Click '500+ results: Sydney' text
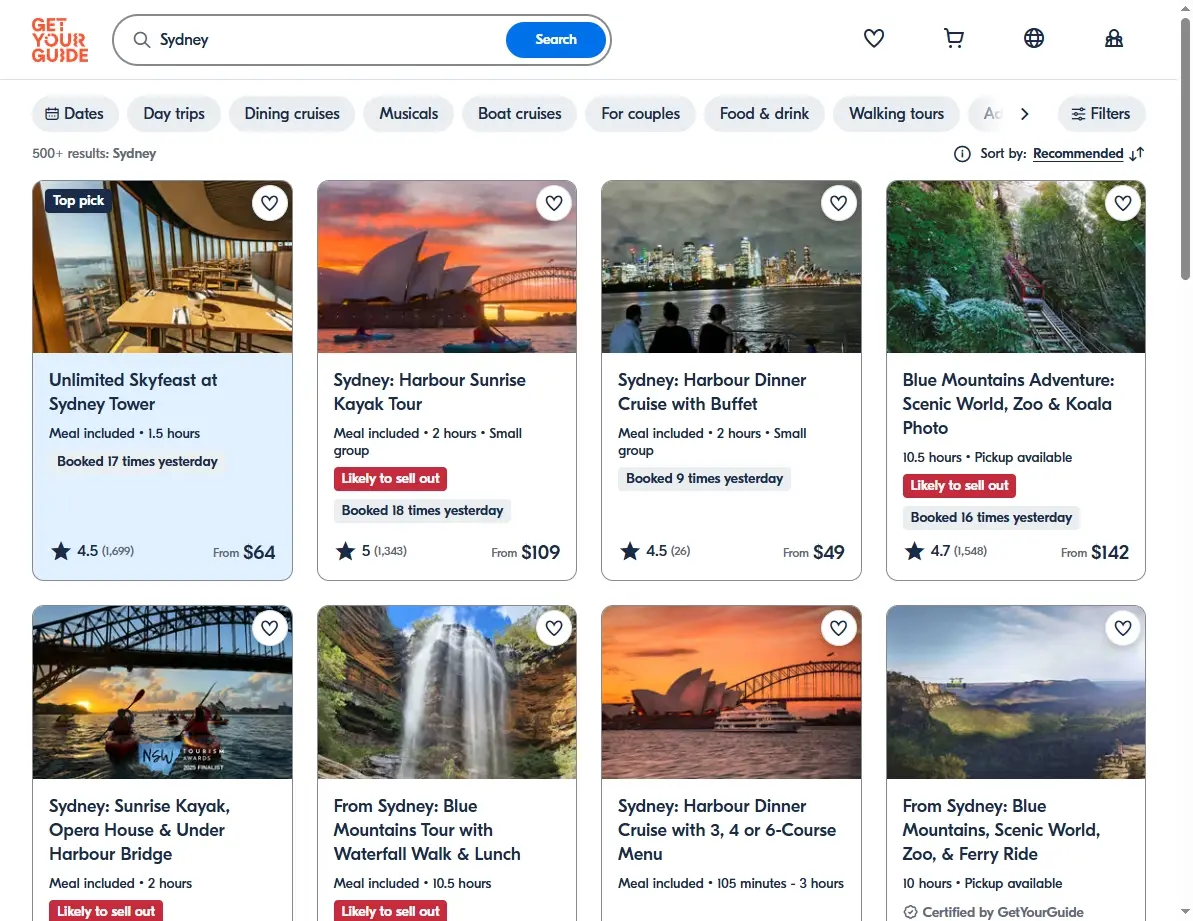This screenshot has height=921, width=1193. (x=94, y=154)
